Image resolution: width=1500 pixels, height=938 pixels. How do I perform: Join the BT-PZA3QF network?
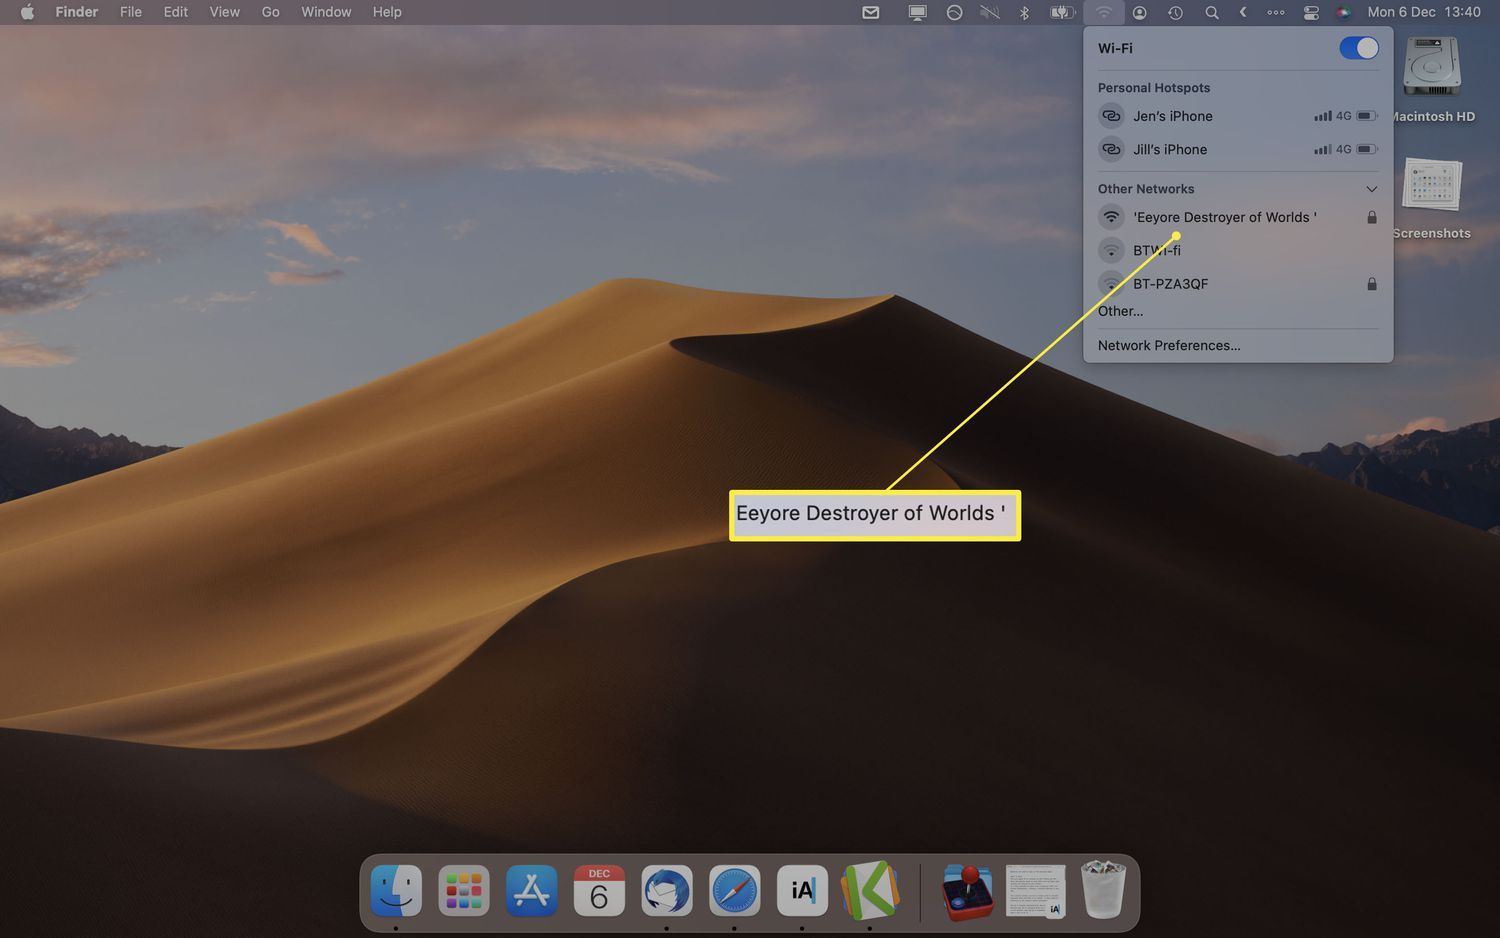click(1170, 284)
